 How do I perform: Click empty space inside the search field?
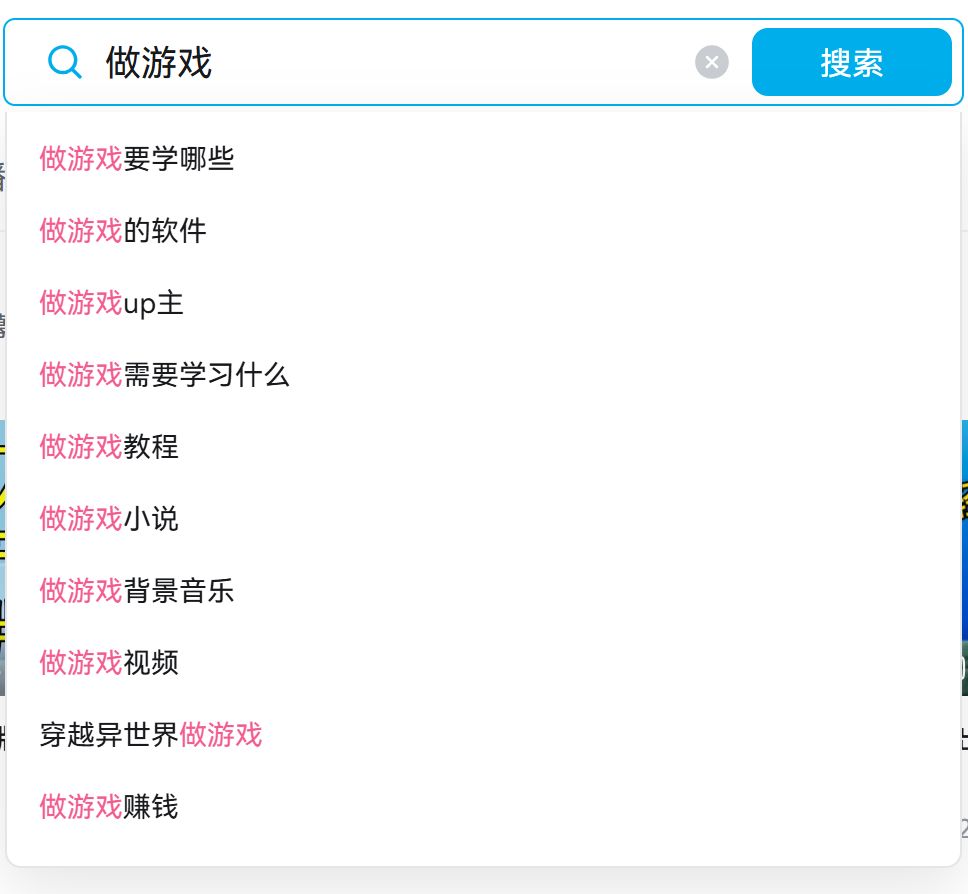450,63
